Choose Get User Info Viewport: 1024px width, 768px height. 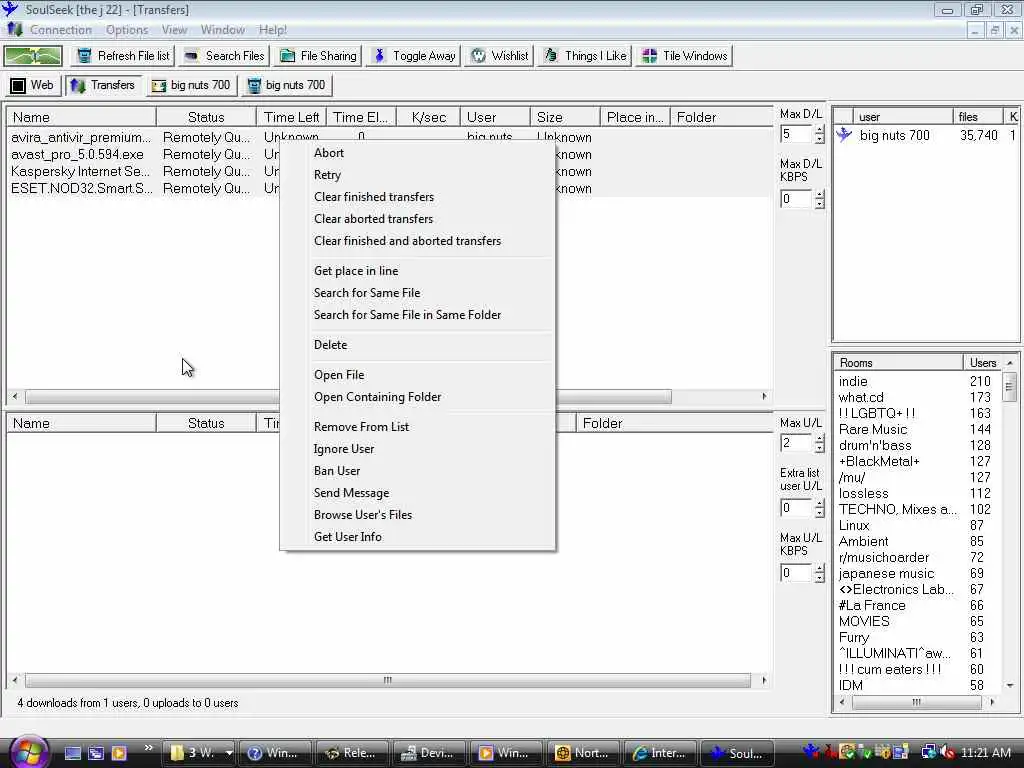click(x=417, y=537)
